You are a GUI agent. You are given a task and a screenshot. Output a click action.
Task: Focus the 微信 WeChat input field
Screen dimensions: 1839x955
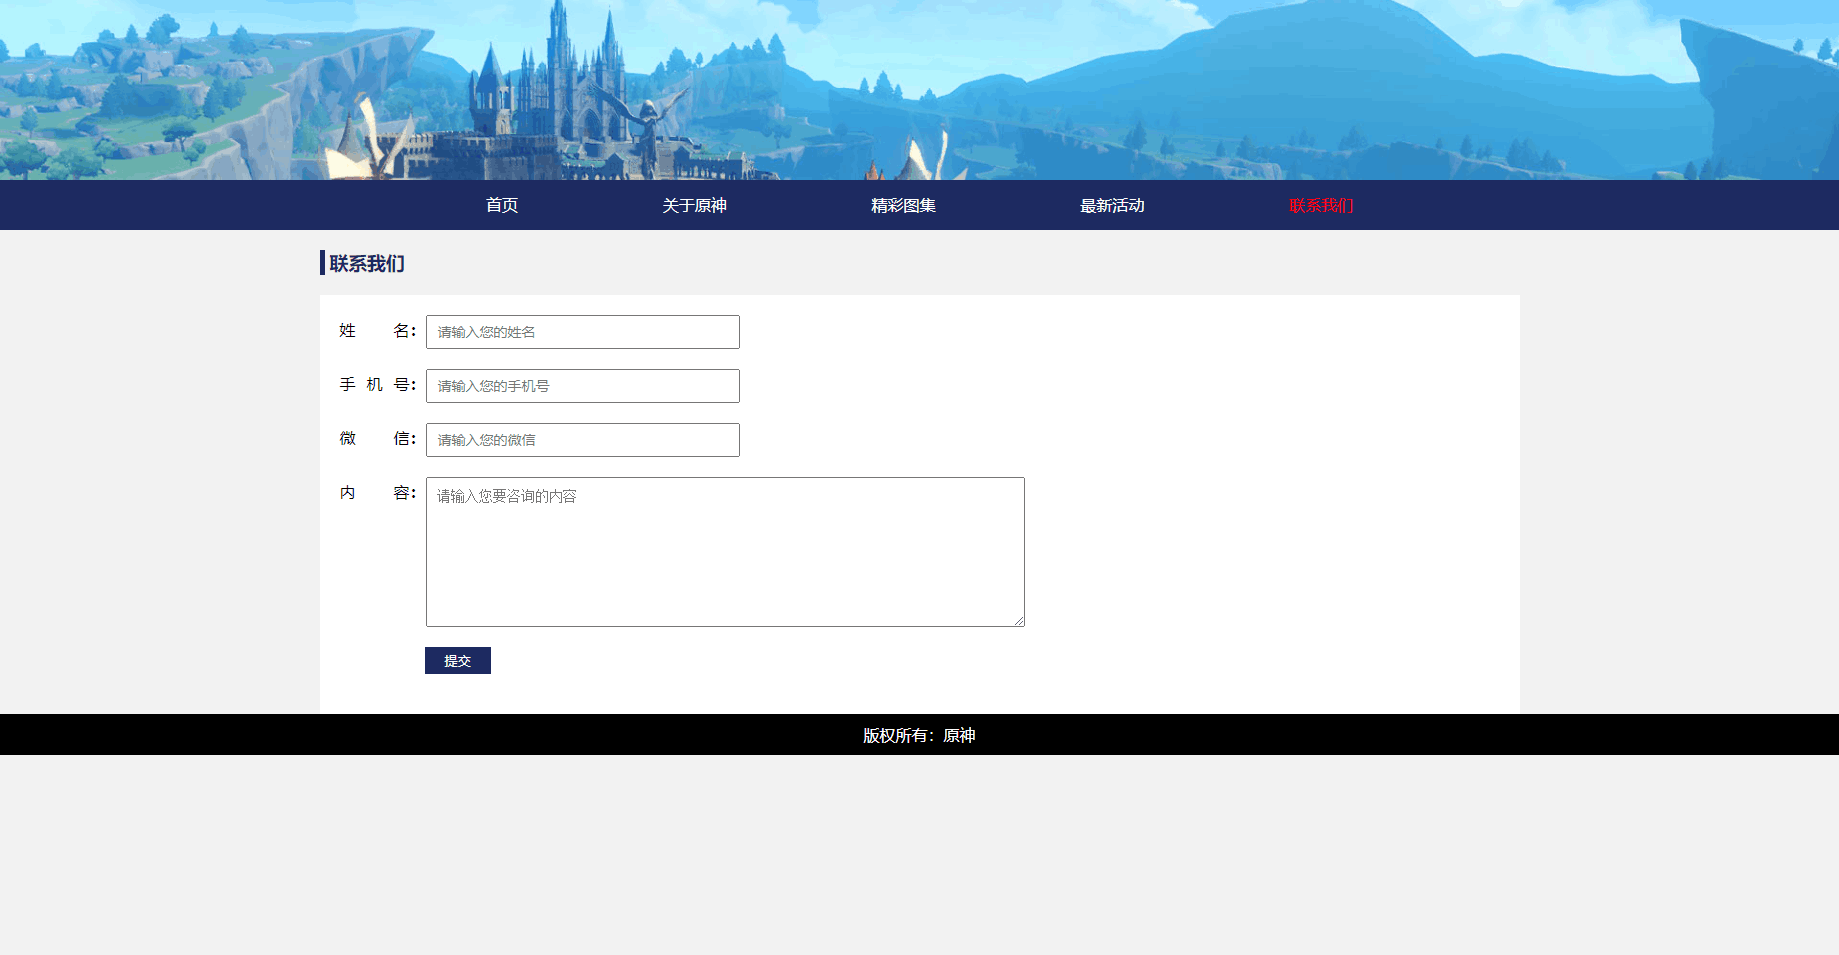(x=583, y=440)
